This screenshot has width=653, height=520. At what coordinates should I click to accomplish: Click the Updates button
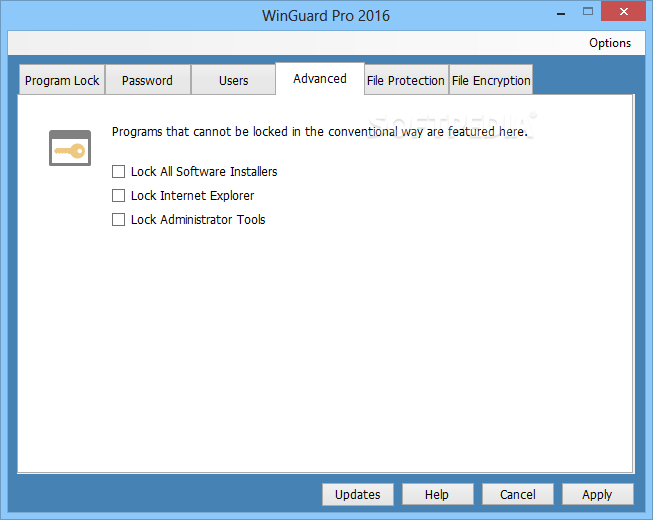tap(358, 494)
